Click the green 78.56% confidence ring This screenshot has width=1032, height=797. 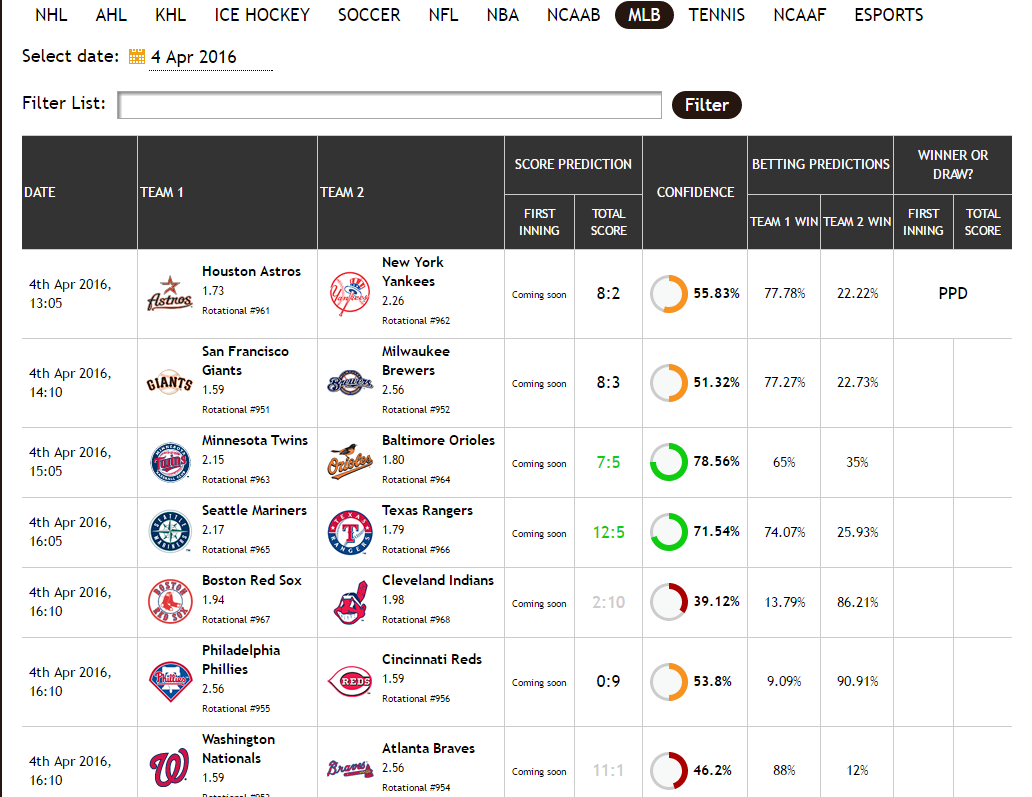(x=669, y=462)
